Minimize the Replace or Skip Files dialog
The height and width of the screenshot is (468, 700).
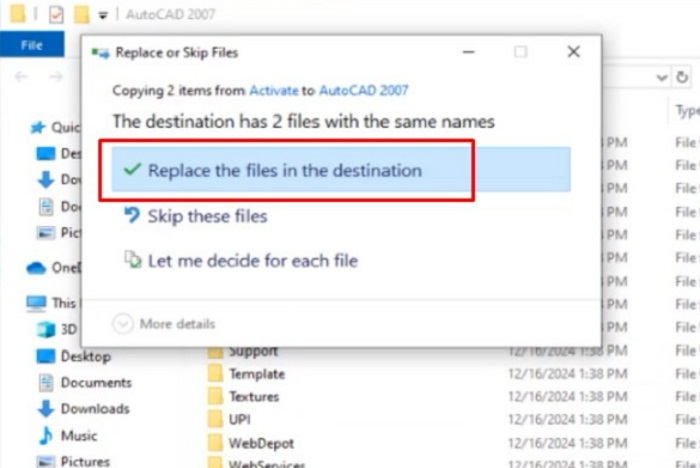pyautogui.click(x=468, y=52)
